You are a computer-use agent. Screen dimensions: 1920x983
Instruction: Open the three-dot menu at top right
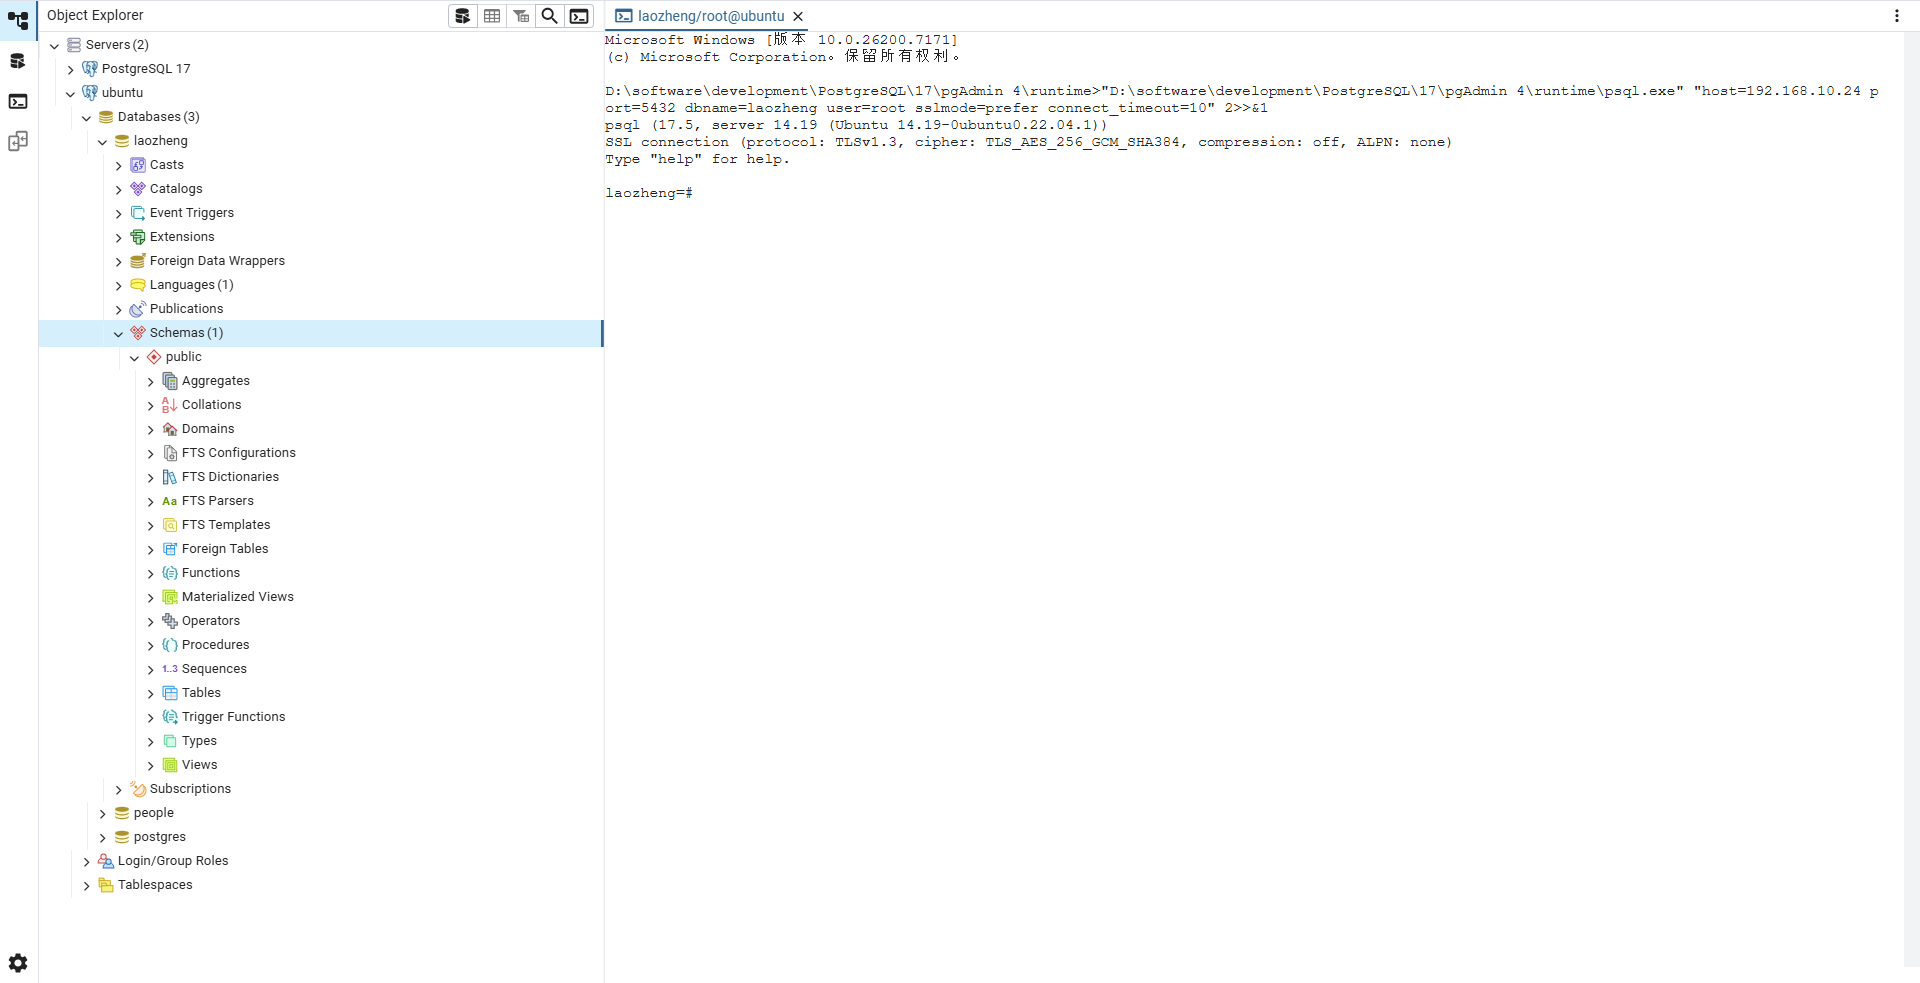(1896, 16)
